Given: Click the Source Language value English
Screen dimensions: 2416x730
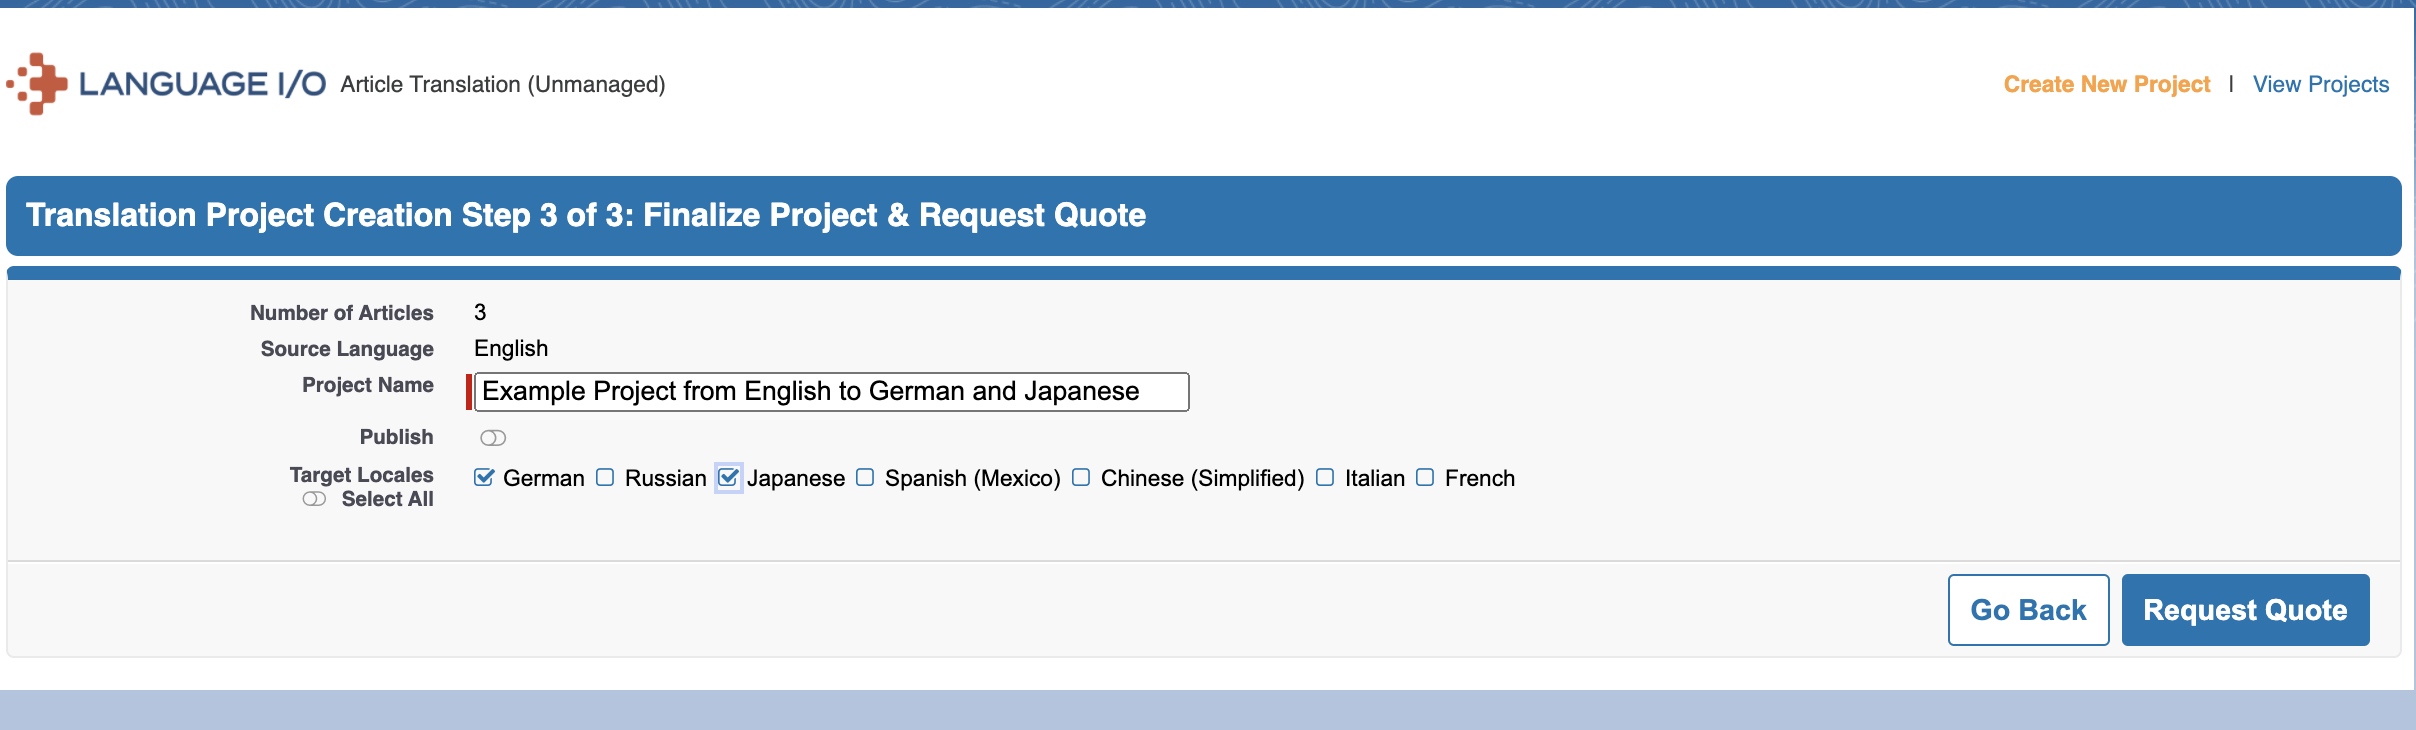Looking at the screenshot, I should (x=511, y=348).
